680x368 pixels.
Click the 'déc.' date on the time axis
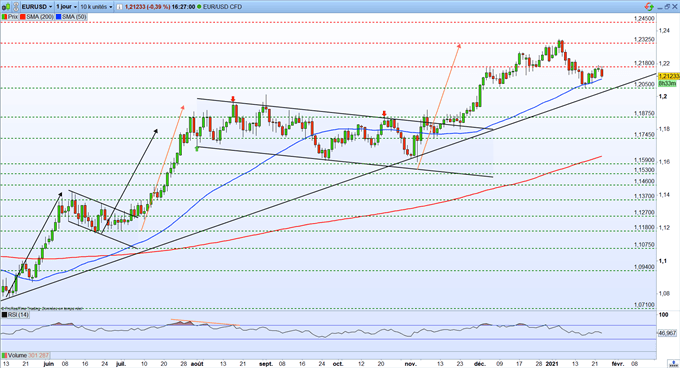point(480,364)
